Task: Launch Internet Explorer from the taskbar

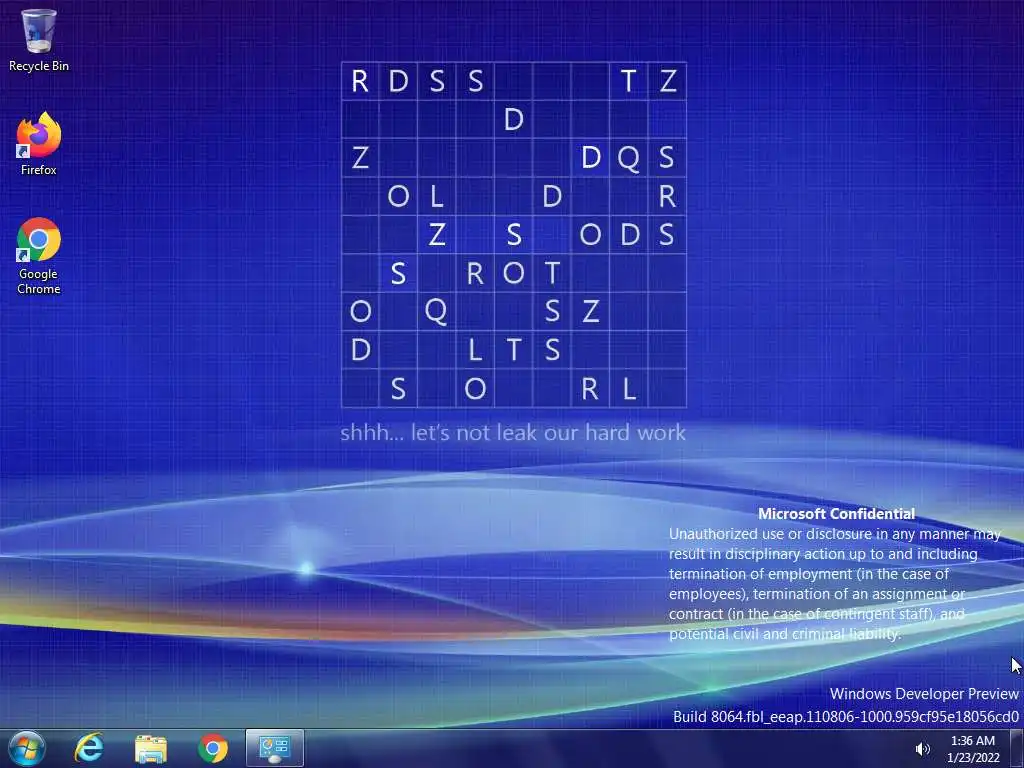Action: click(89, 748)
